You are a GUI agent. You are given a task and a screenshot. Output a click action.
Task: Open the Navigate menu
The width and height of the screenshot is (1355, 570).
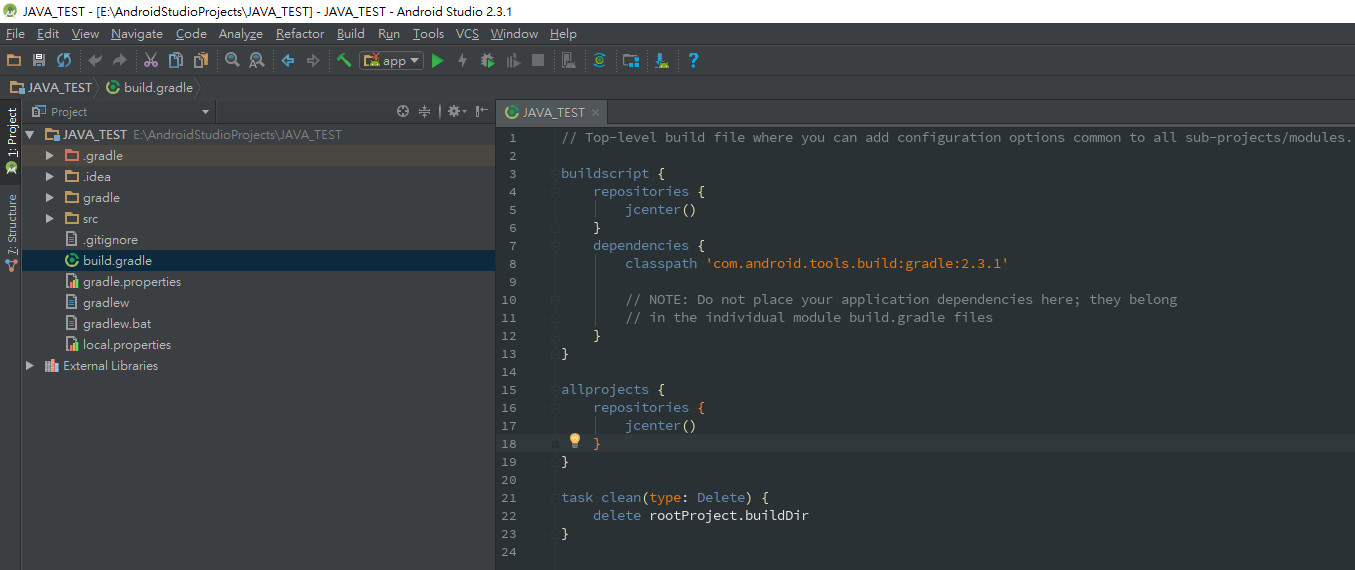137,34
